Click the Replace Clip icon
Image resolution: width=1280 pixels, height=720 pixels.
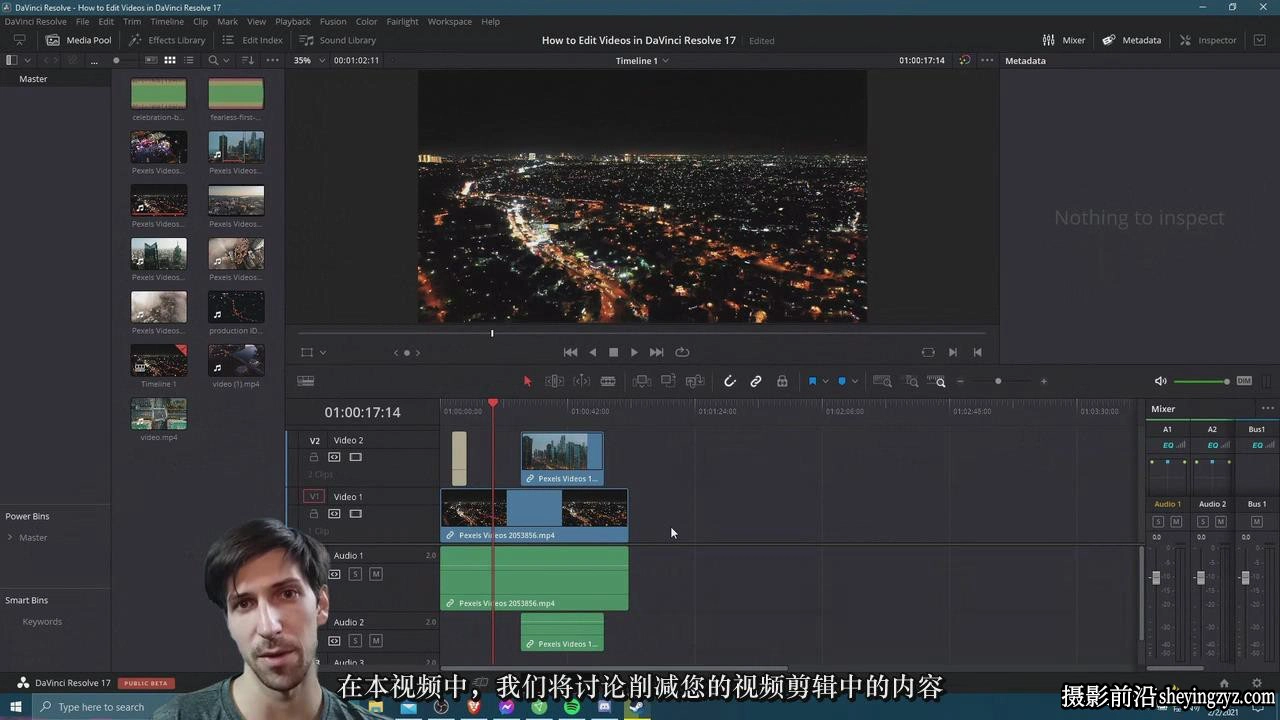click(x=695, y=381)
